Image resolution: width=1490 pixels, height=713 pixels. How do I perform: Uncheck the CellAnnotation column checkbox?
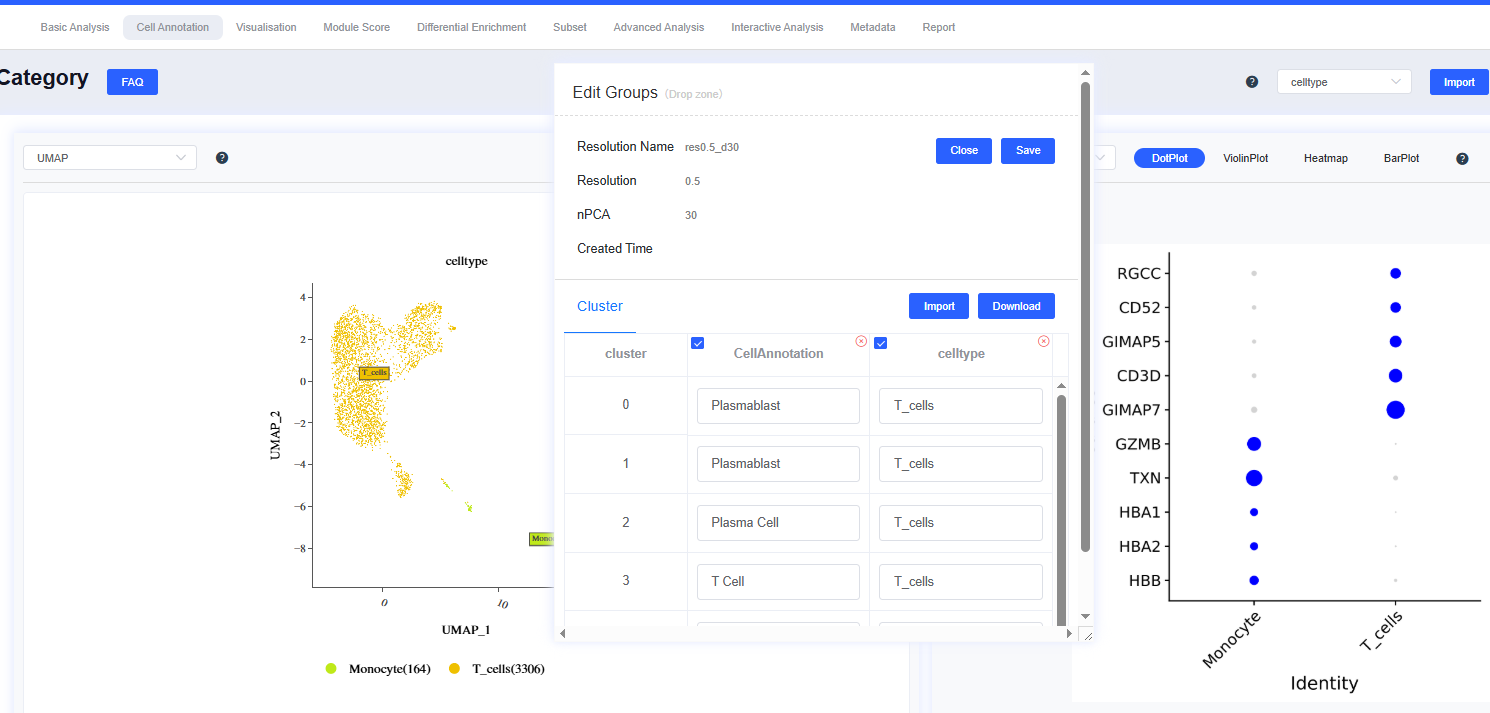coord(698,344)
